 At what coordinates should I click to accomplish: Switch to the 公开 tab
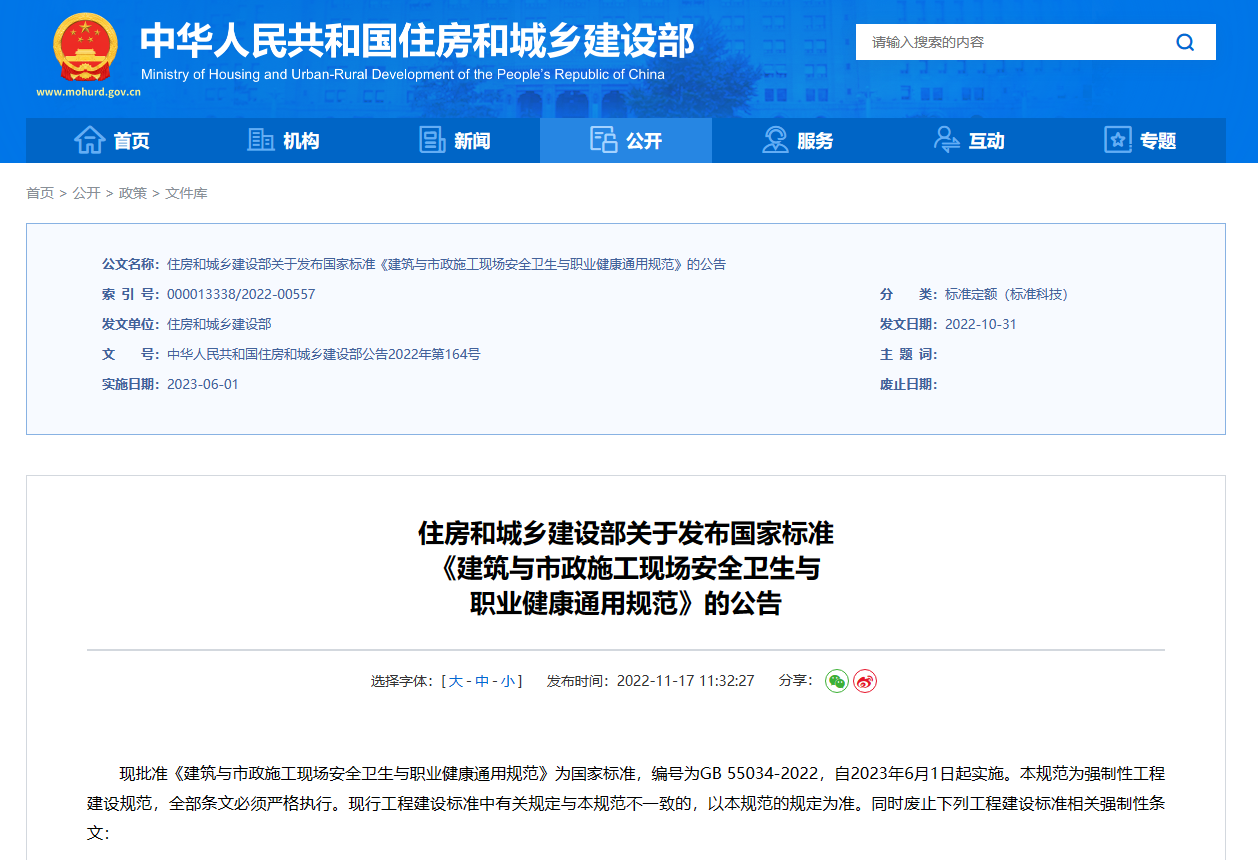coord(625,140)
